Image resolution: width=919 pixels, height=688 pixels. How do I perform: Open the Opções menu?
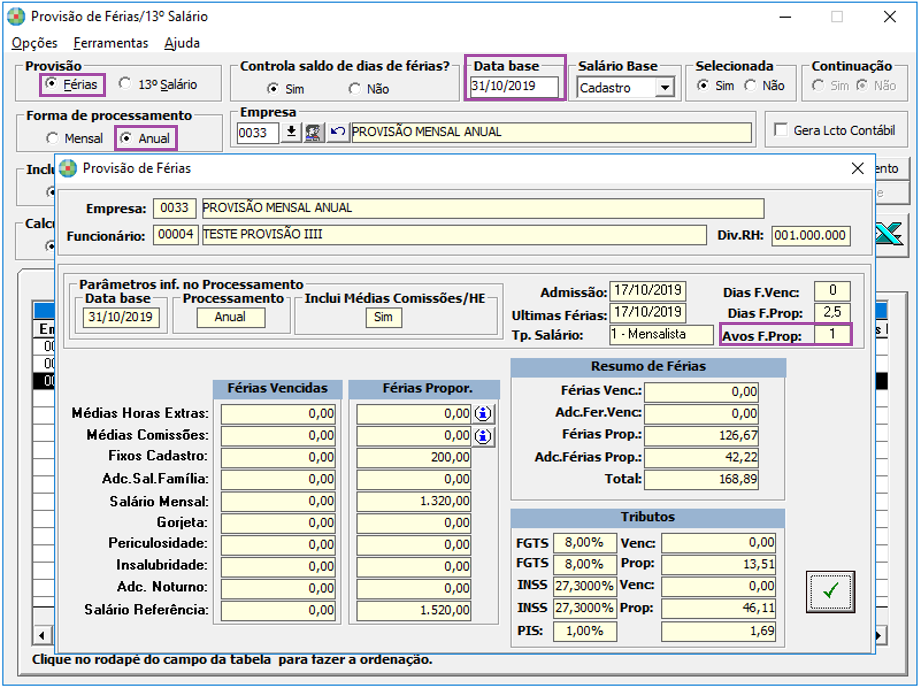[x=35, y=43]
